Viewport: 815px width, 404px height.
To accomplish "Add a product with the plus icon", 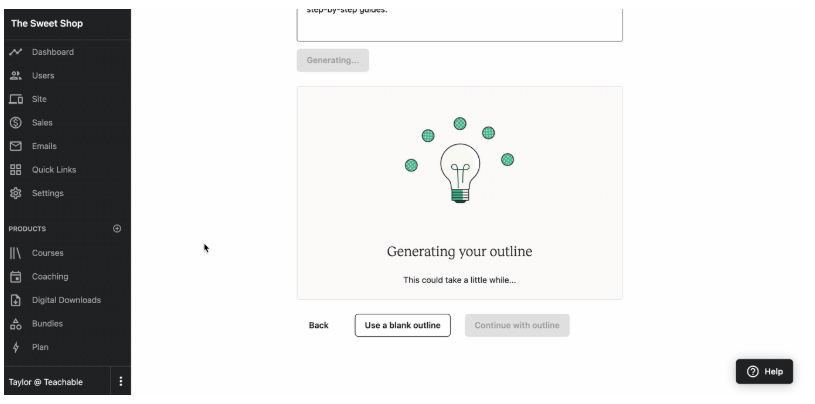I will coord(117,228).
